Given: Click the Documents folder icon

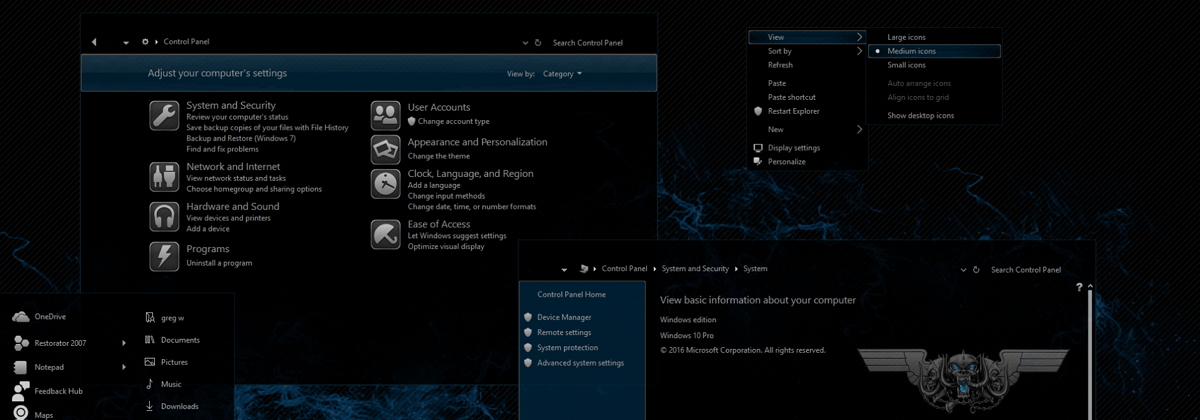Looking at the screenshot, I should point(150,340).
